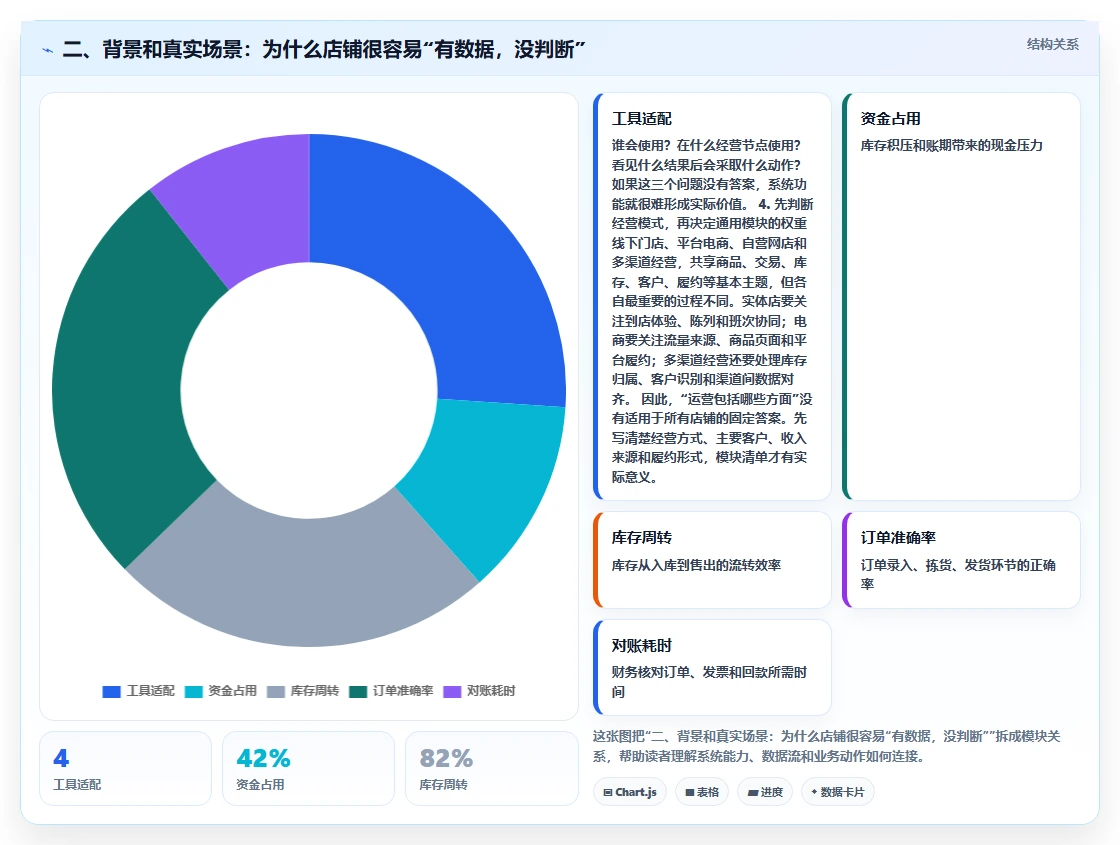This screenshot has width=1120, height=845.
Task: Click the 表格 tag chip
Action: (702, 792)
